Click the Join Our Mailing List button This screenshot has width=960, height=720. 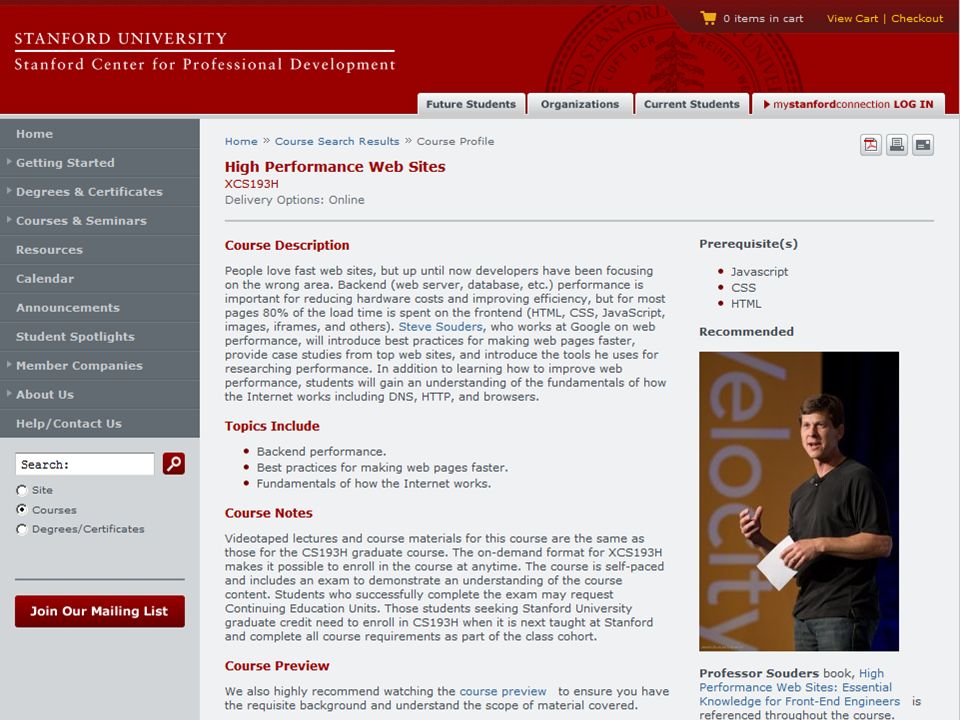pos(100,611)
